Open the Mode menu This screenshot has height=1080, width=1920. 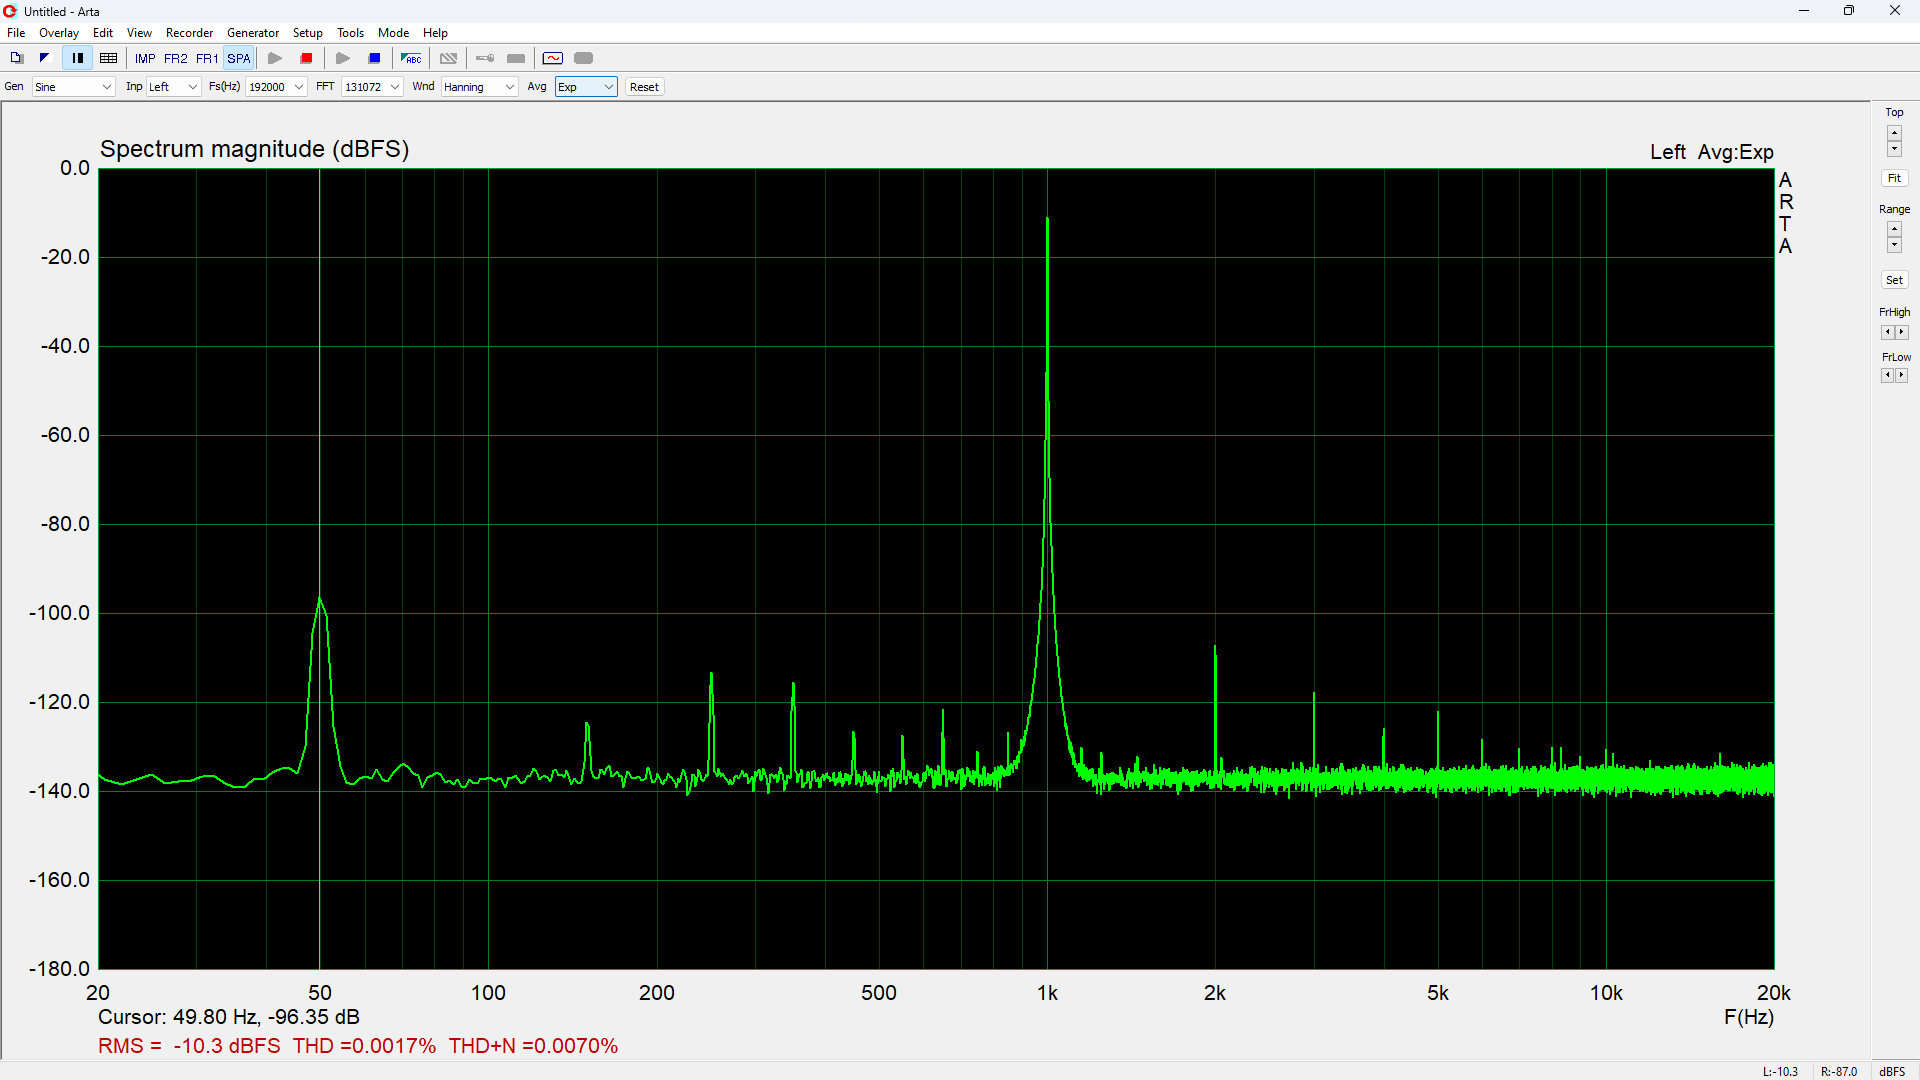point(393,33)
